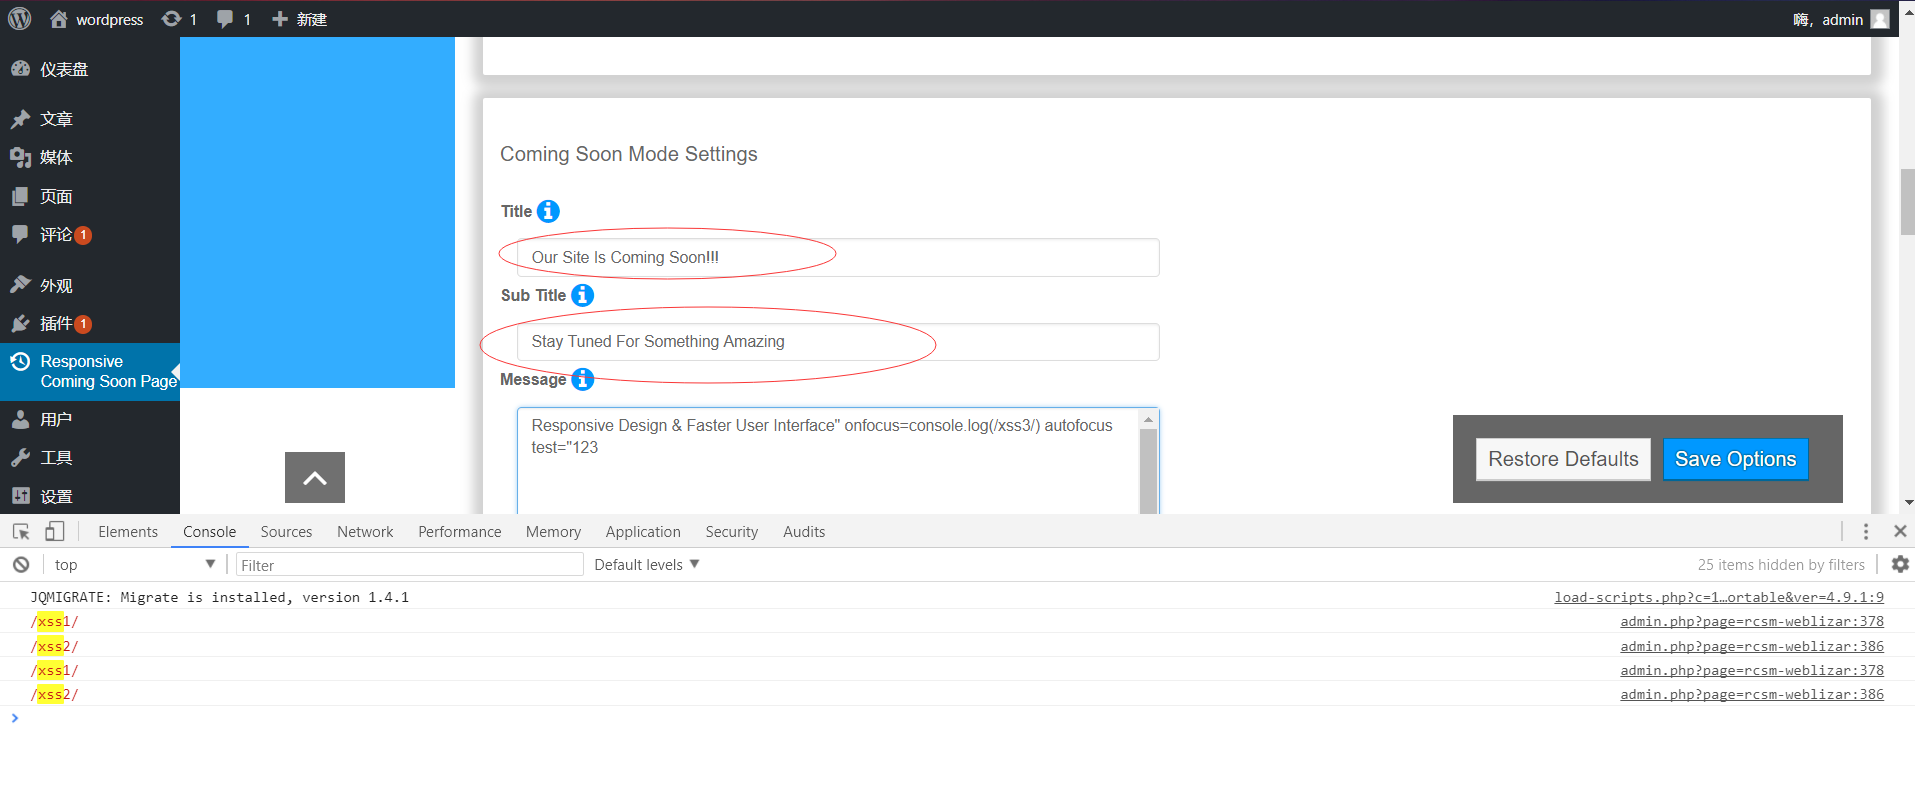Toggle the DevTools device toolbar
Viewport: 1915px width, 801px height.
point(55,532)
